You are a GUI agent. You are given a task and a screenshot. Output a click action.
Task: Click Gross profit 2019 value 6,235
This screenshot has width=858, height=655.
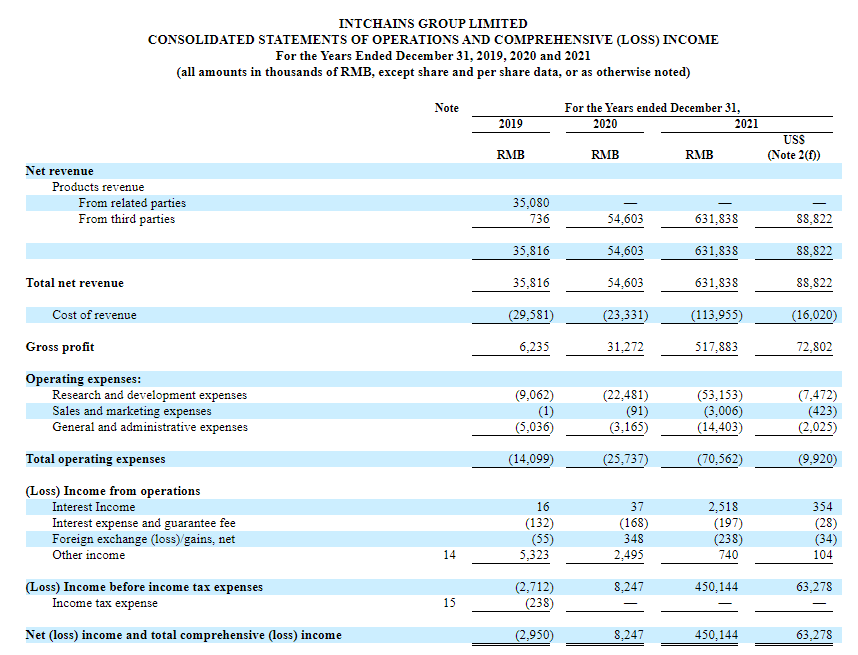click(534, 347)
